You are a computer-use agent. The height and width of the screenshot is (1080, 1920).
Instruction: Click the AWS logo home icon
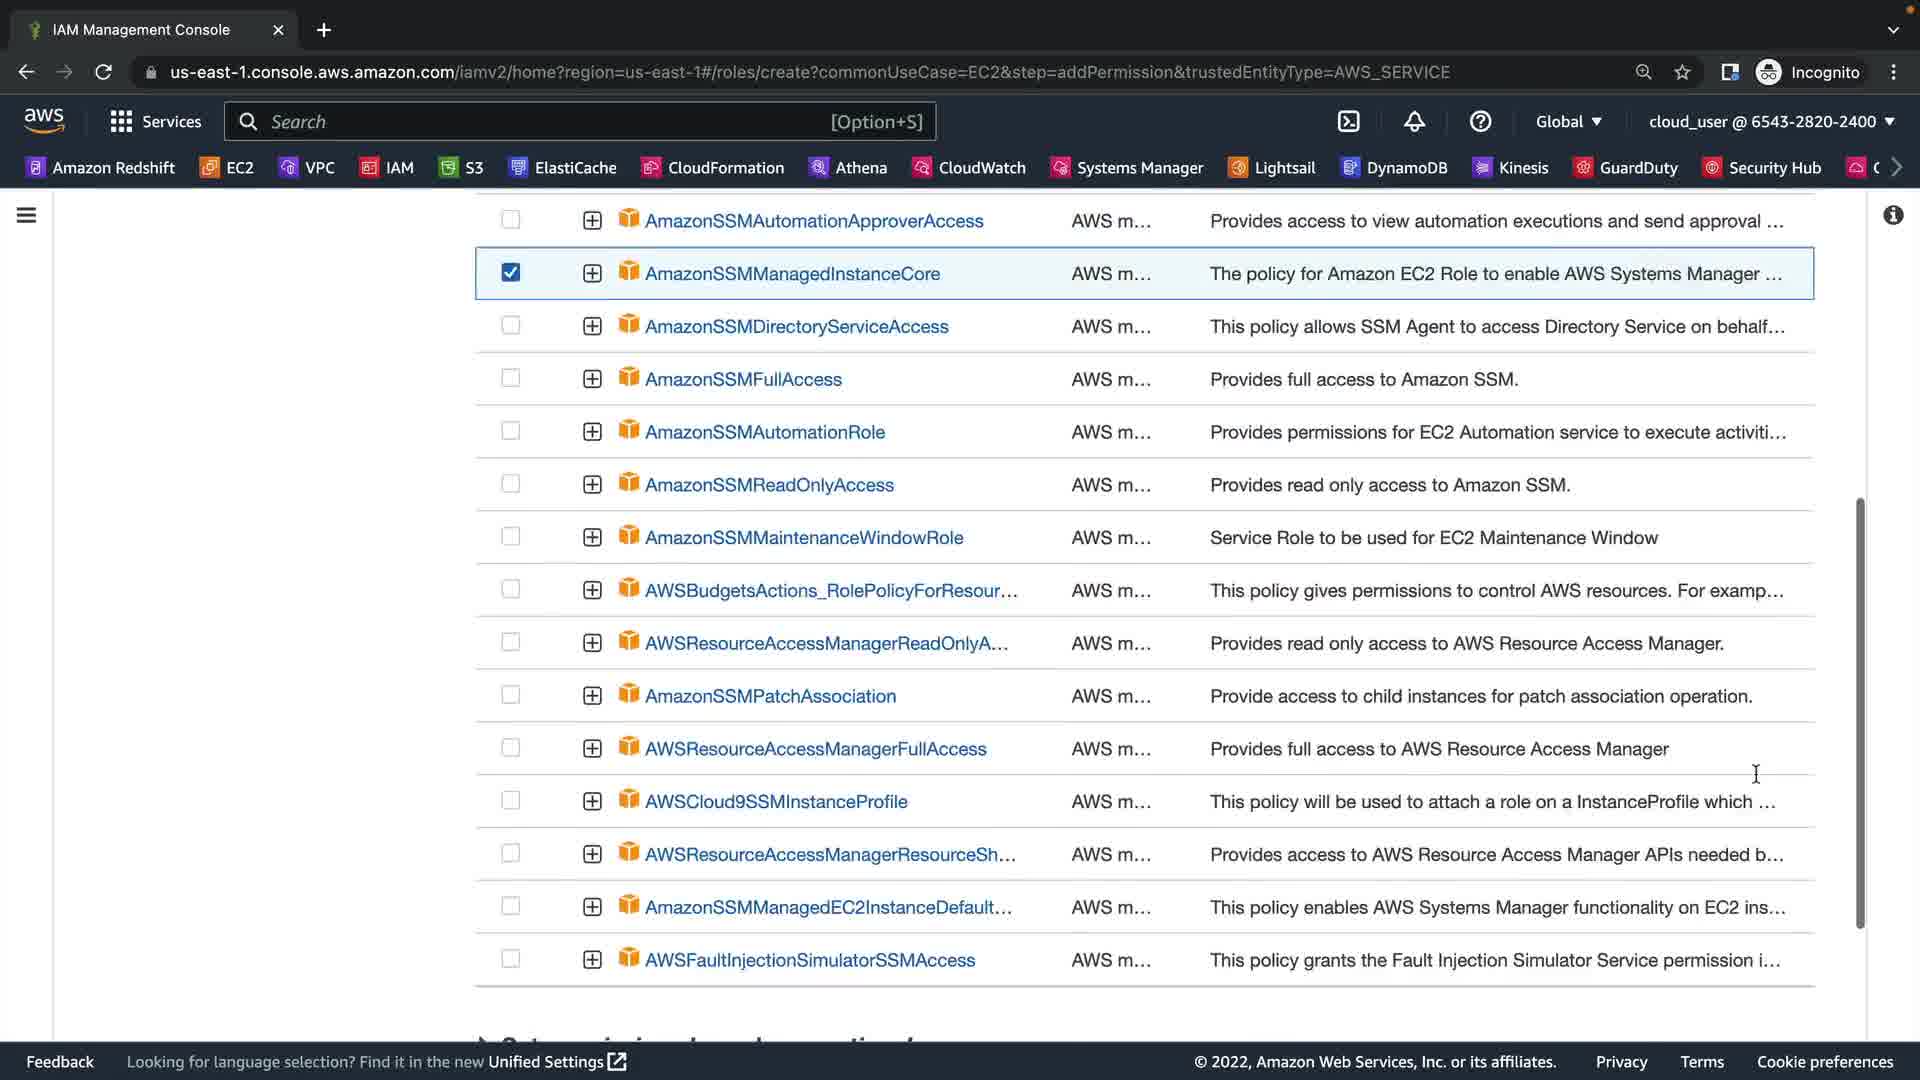[44, 121]
